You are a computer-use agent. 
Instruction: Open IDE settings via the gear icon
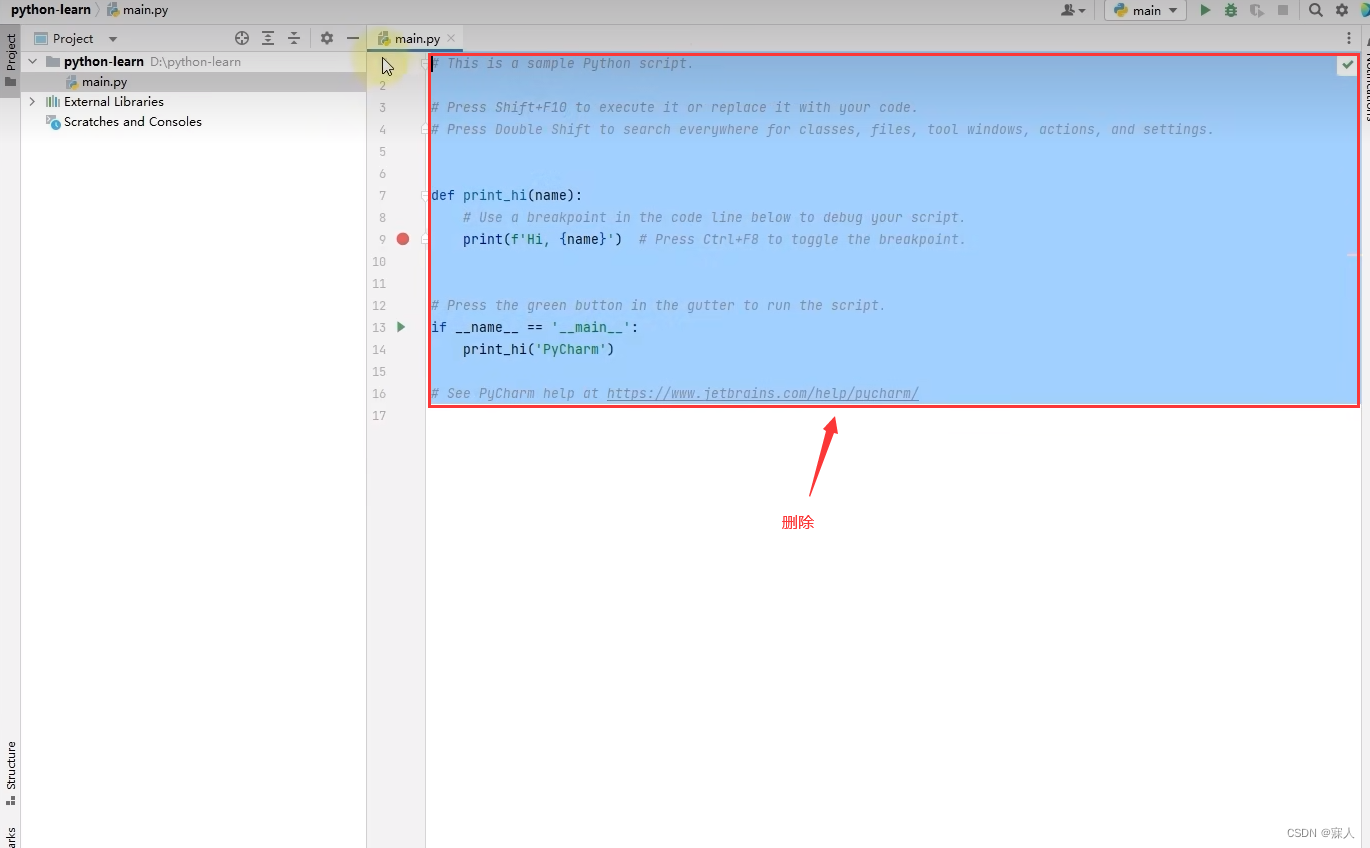point(1341,10)
